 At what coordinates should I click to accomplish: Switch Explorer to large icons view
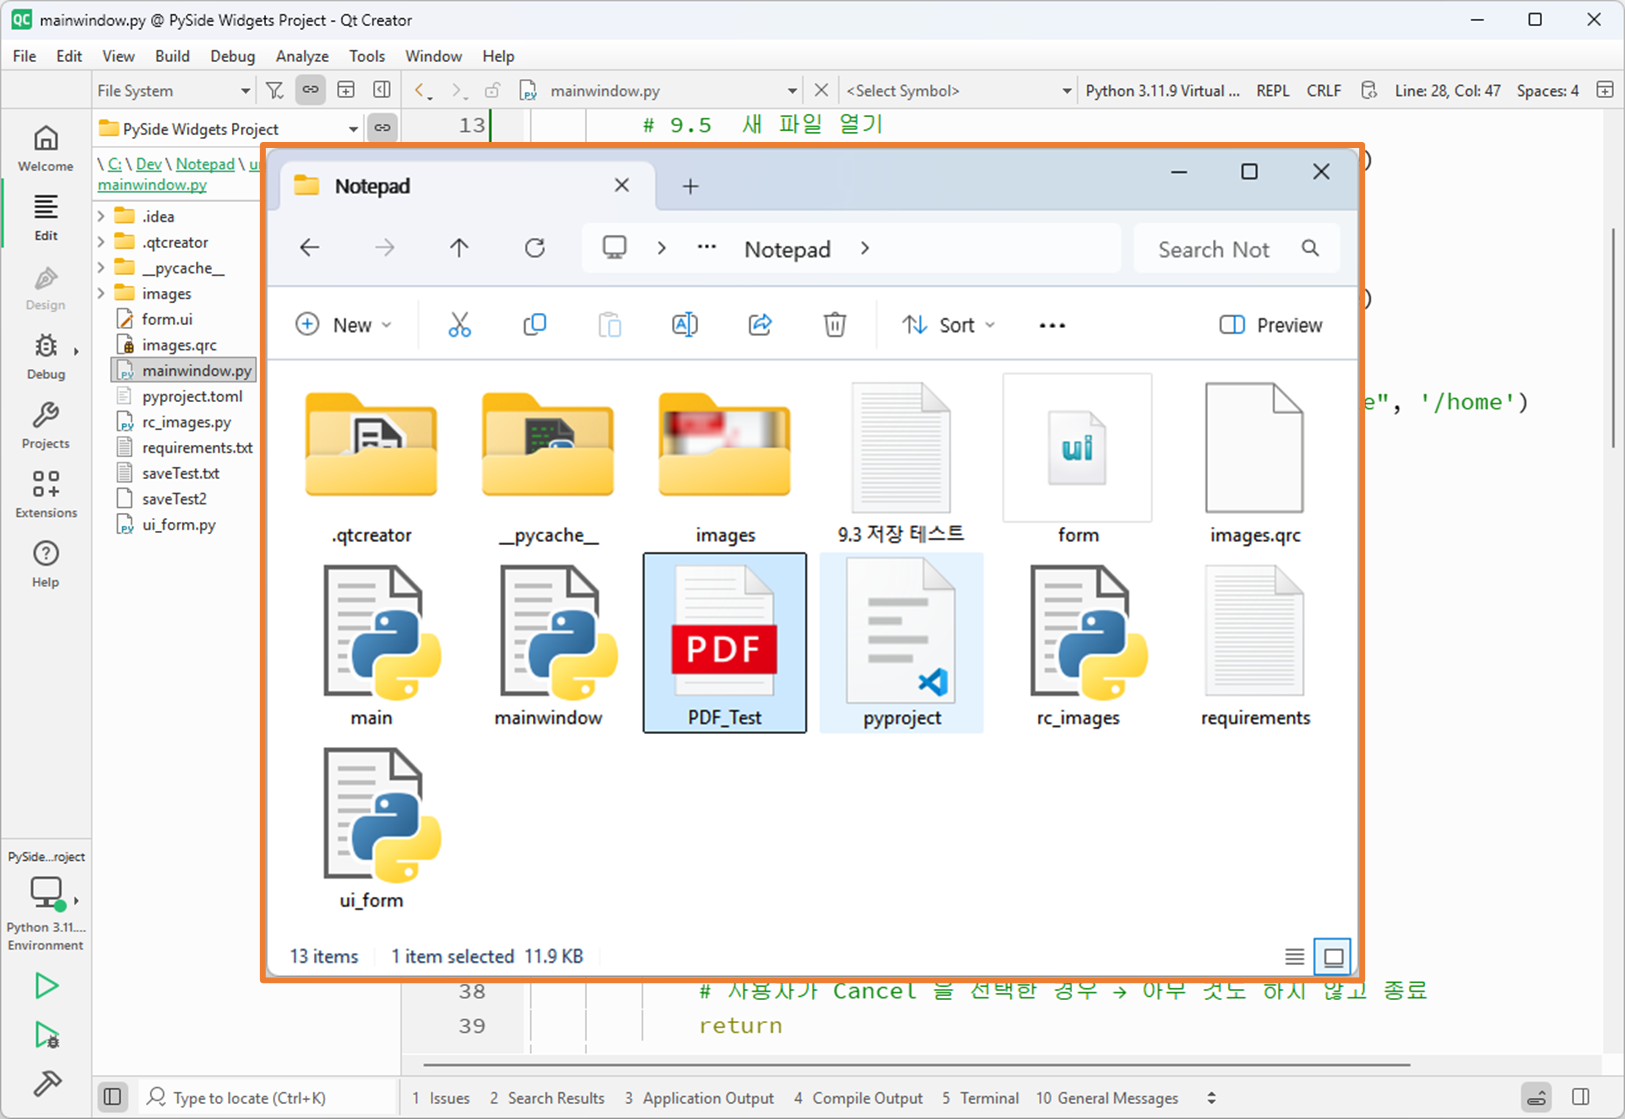point(1333,957)
